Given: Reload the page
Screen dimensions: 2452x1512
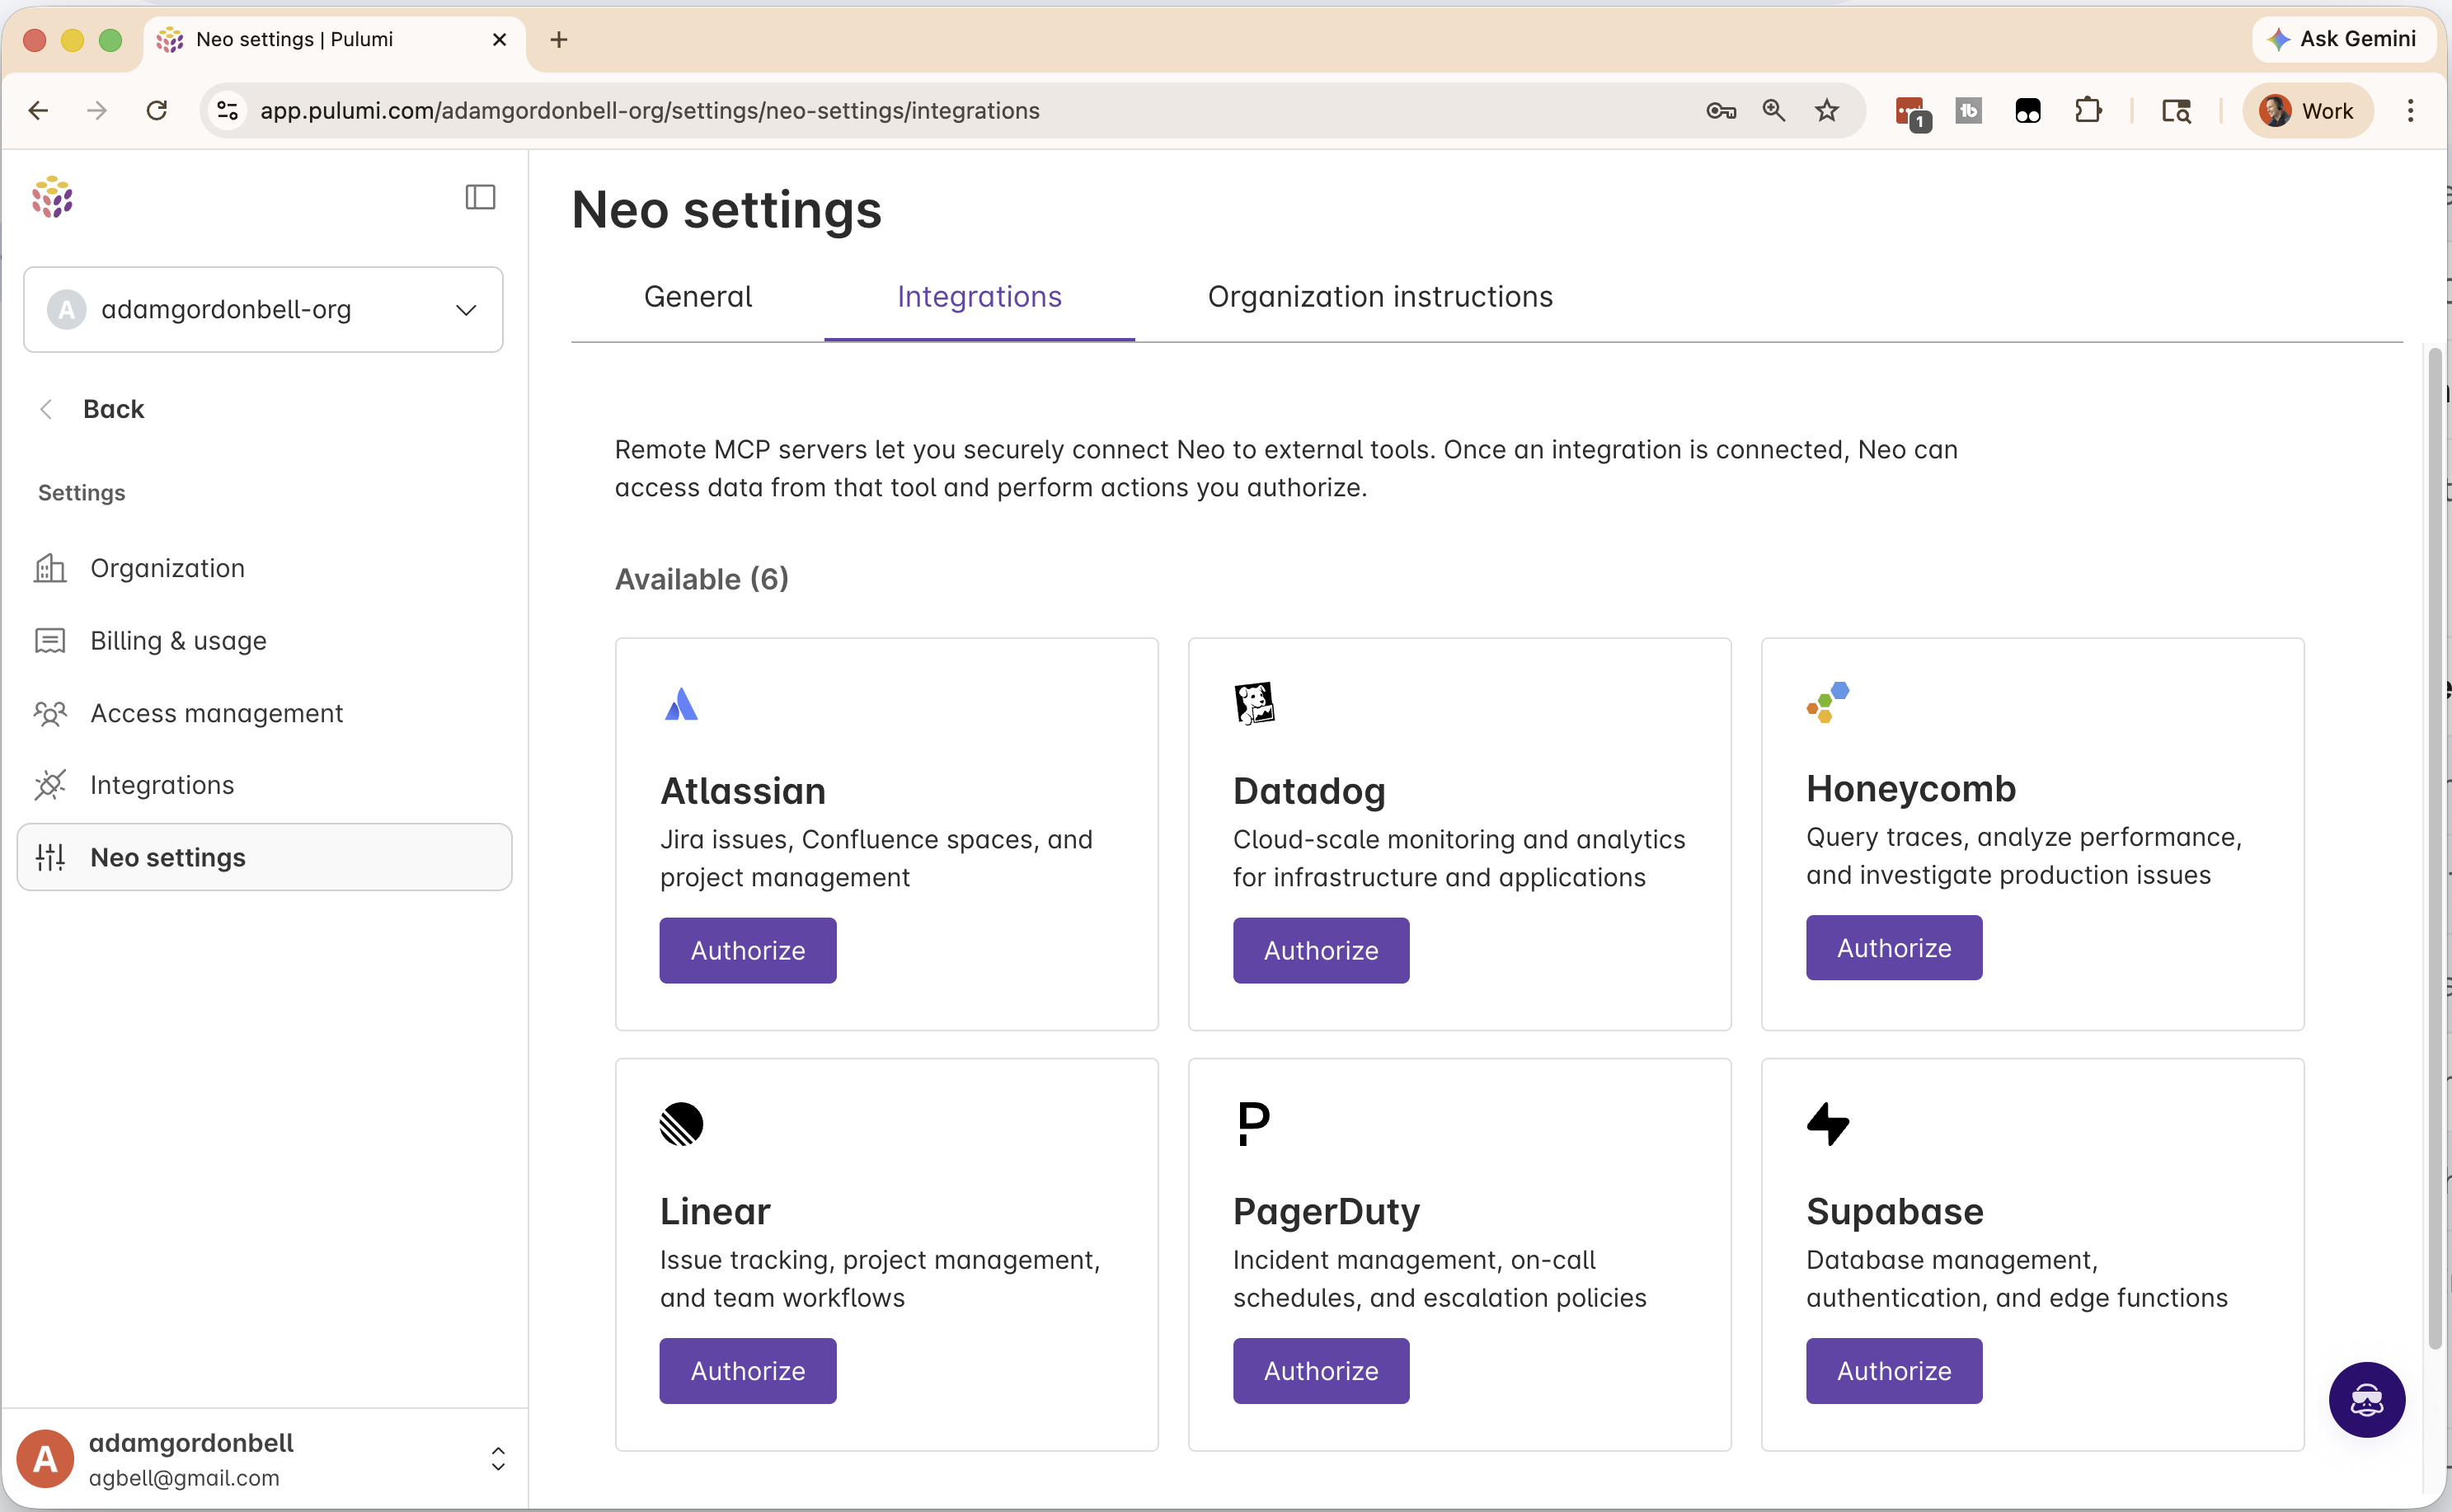Looking at the screenshot, I should click(156, 110).
